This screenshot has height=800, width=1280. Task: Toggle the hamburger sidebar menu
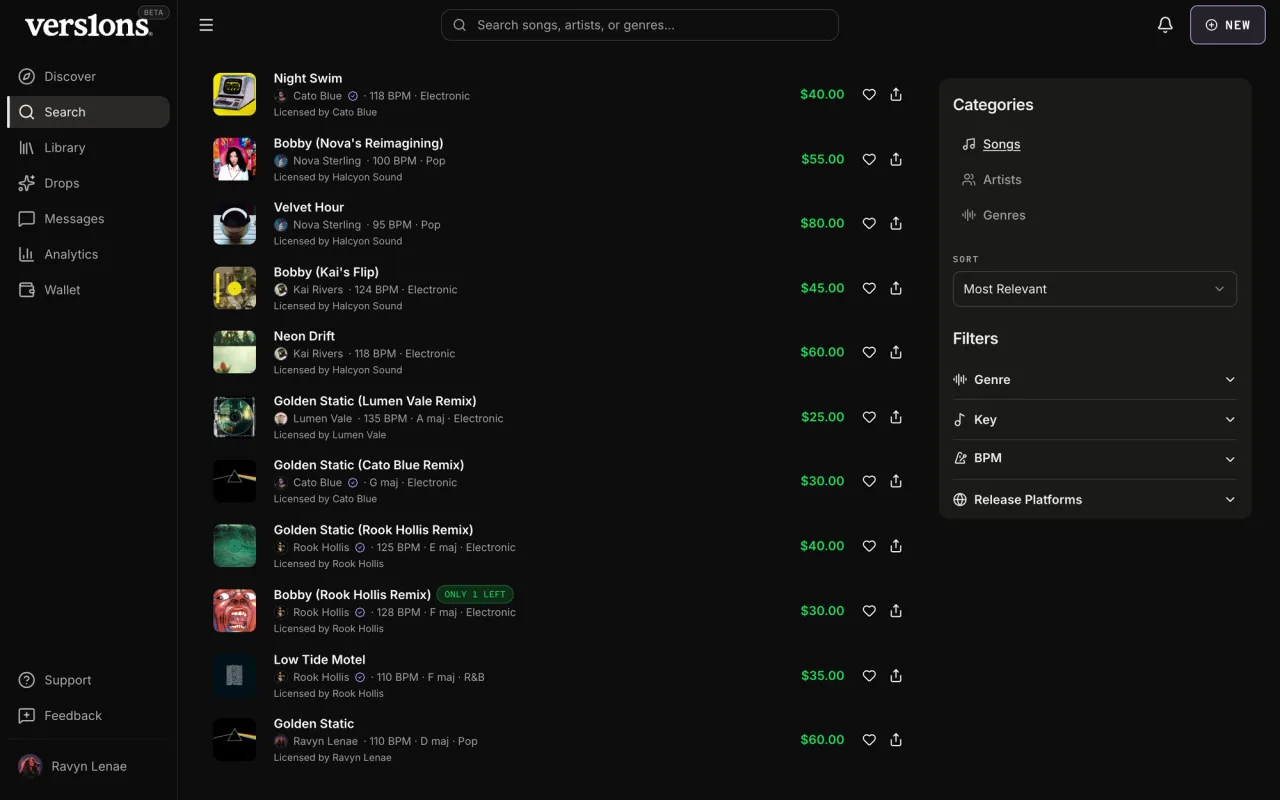(206, 25)
